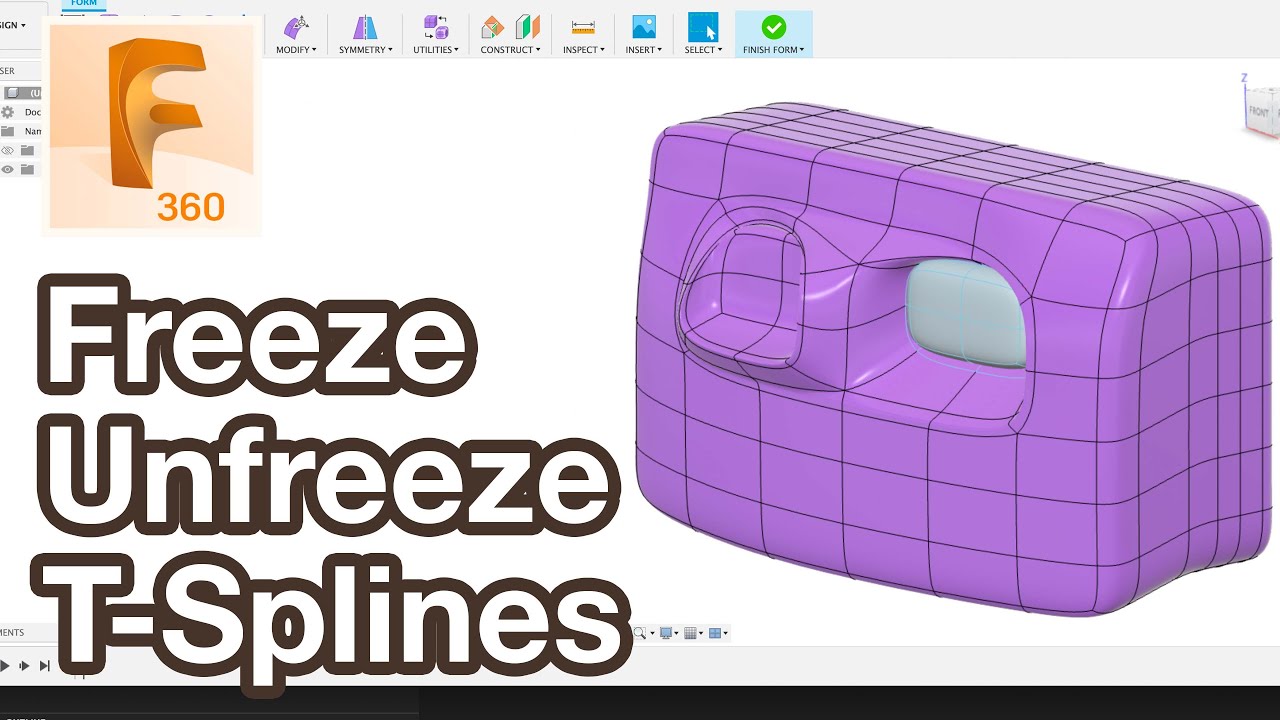
Task: Click the Inspect measure ruler icon
Action: (583, 27)
